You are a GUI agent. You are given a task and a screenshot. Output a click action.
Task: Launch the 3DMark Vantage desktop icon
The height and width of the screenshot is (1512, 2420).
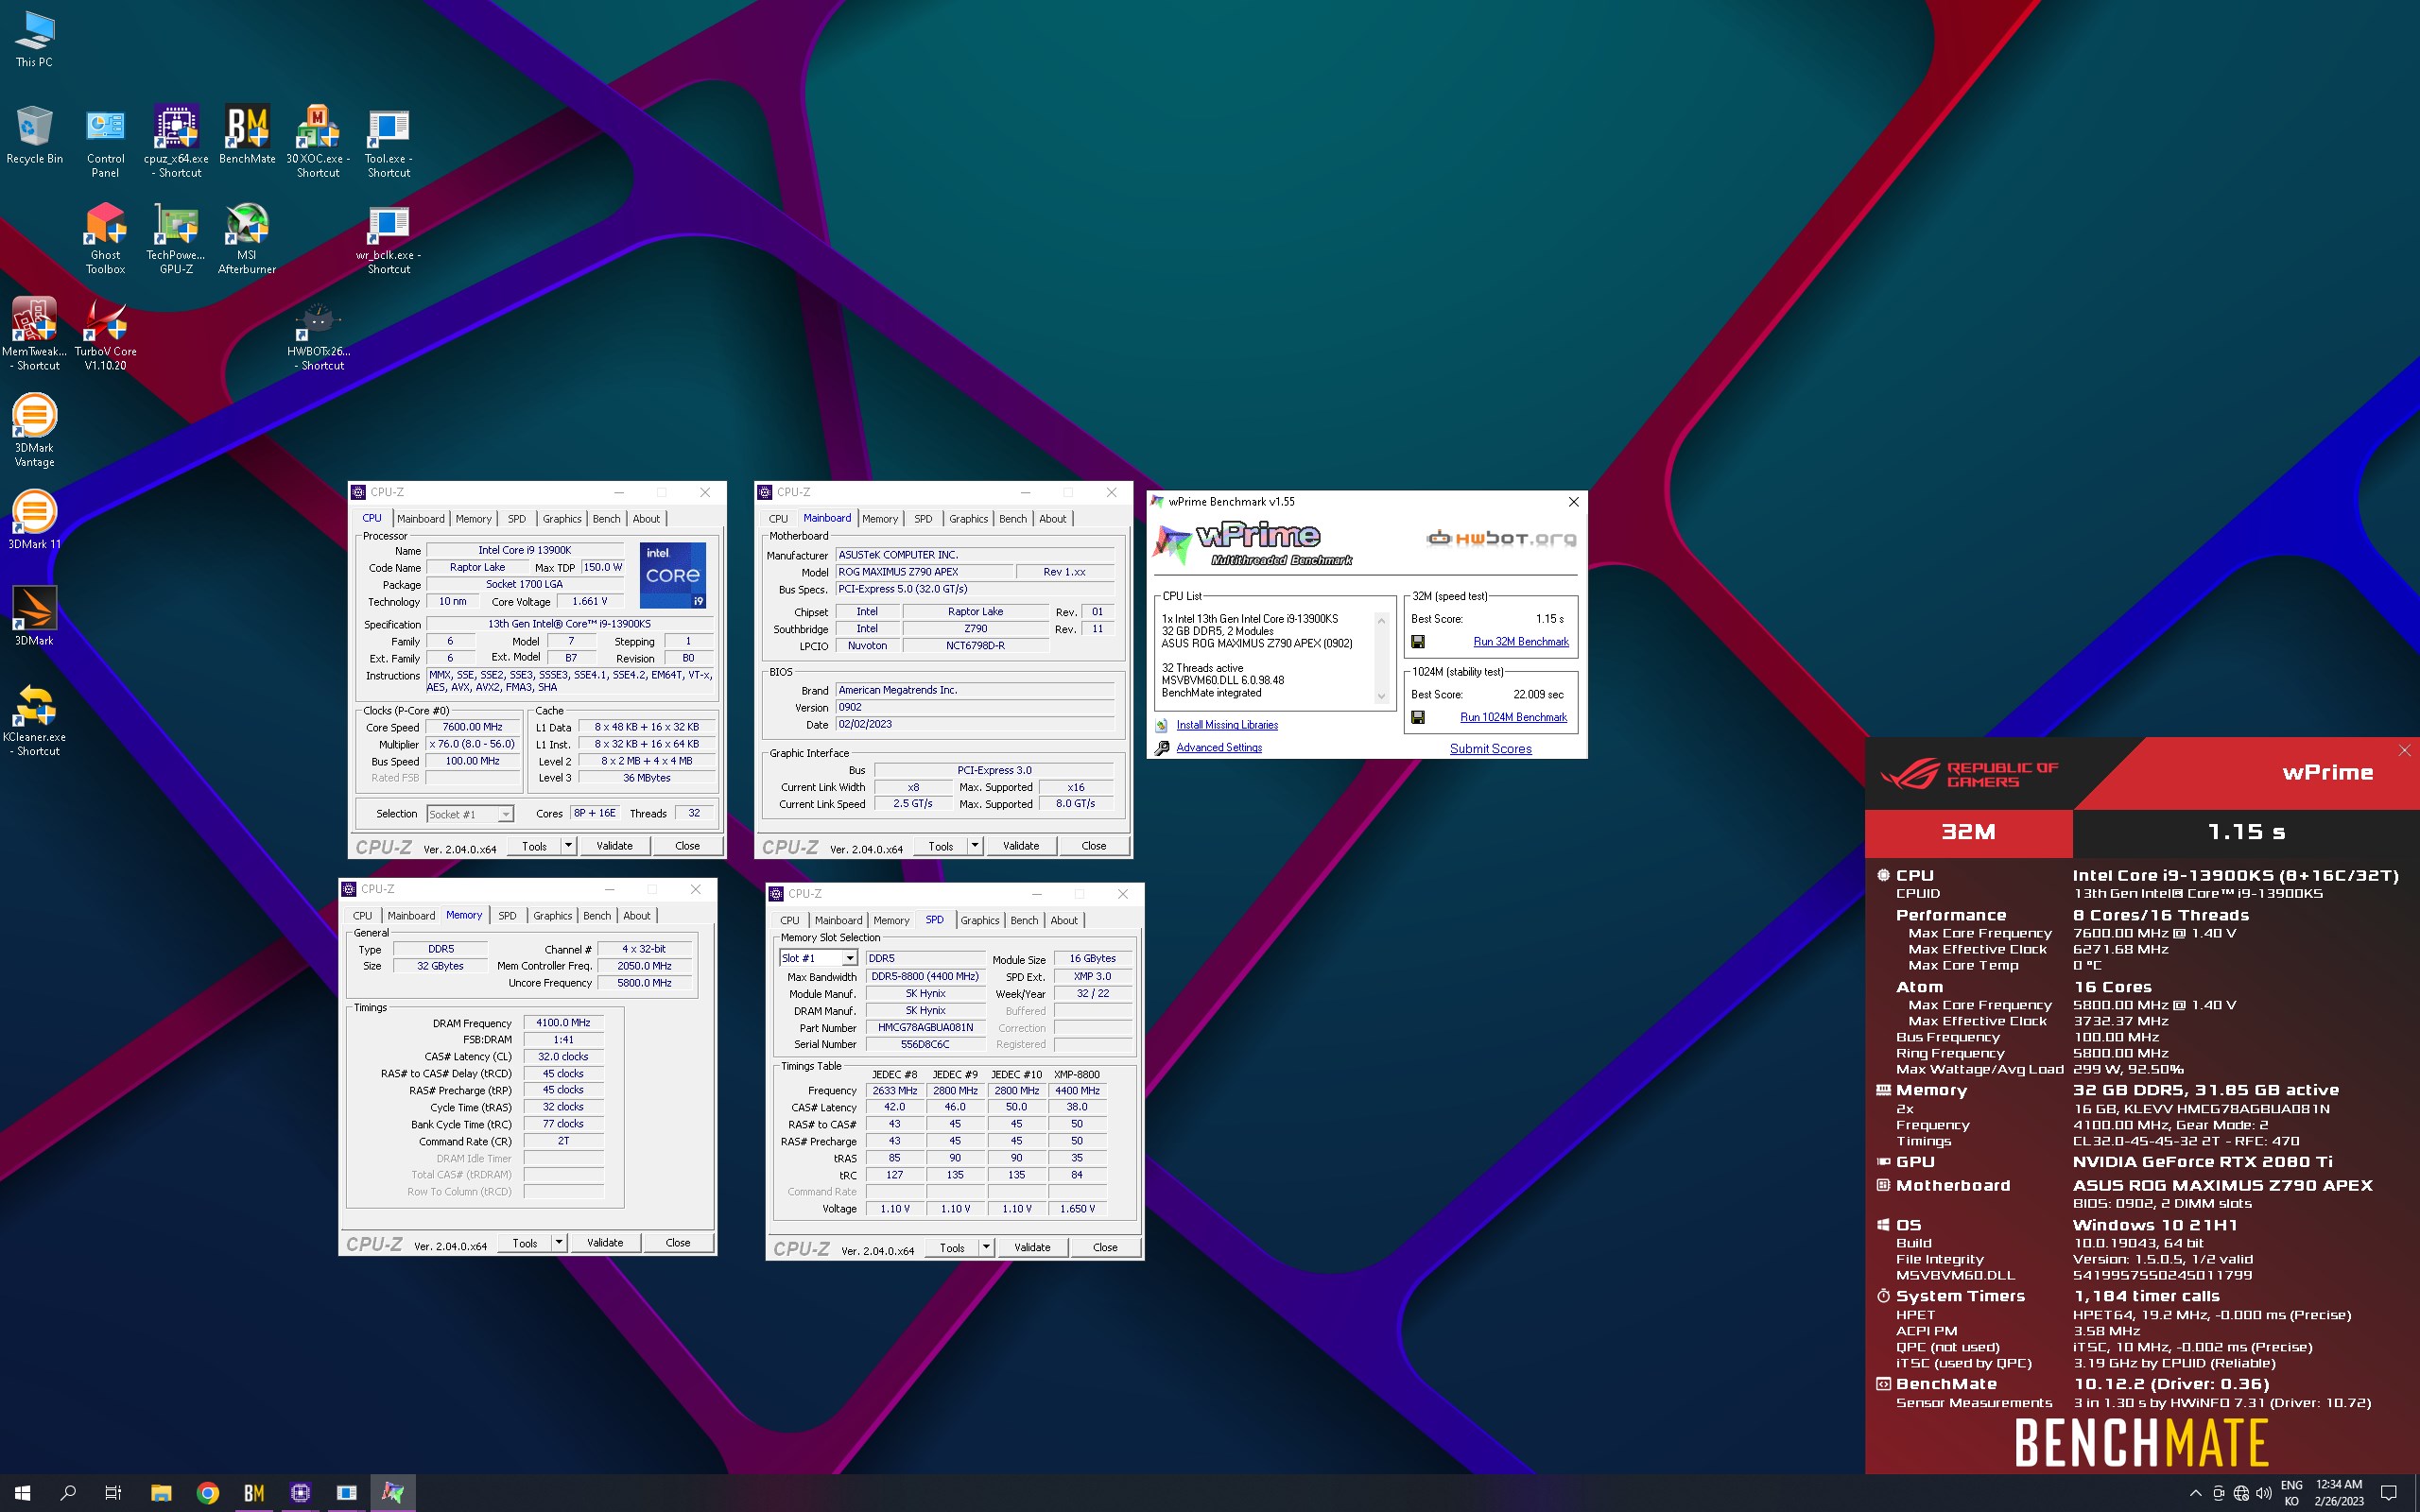click(x=34, y=430)
